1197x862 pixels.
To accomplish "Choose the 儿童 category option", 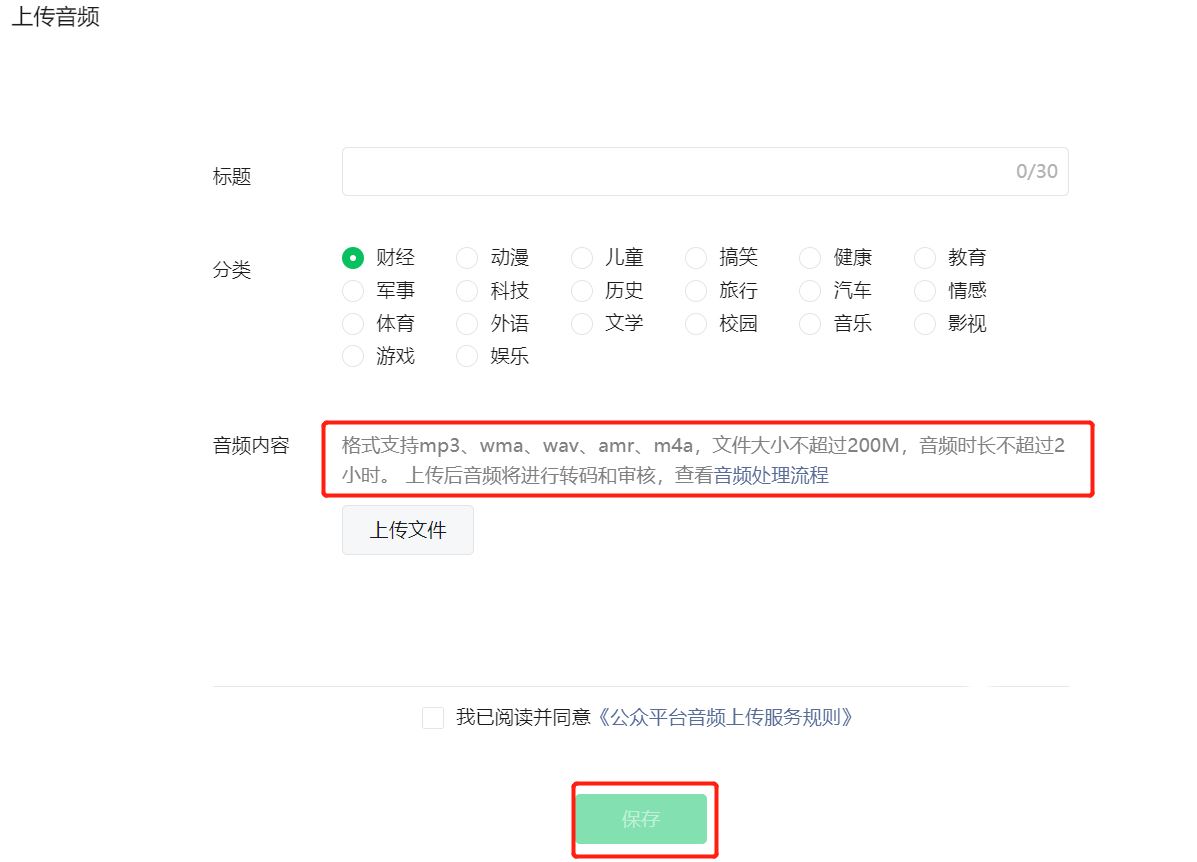I will tap(582, 258).
